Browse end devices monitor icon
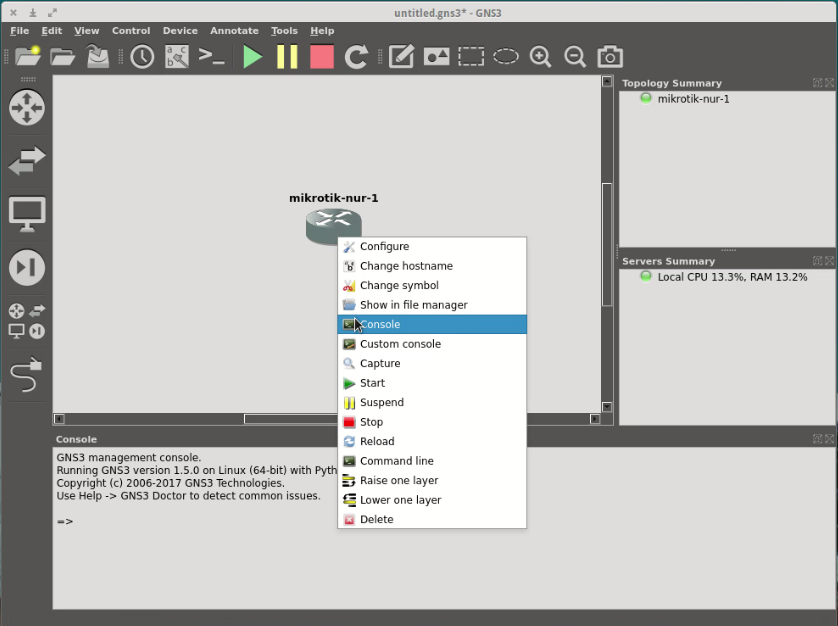 tap(27, 214)
